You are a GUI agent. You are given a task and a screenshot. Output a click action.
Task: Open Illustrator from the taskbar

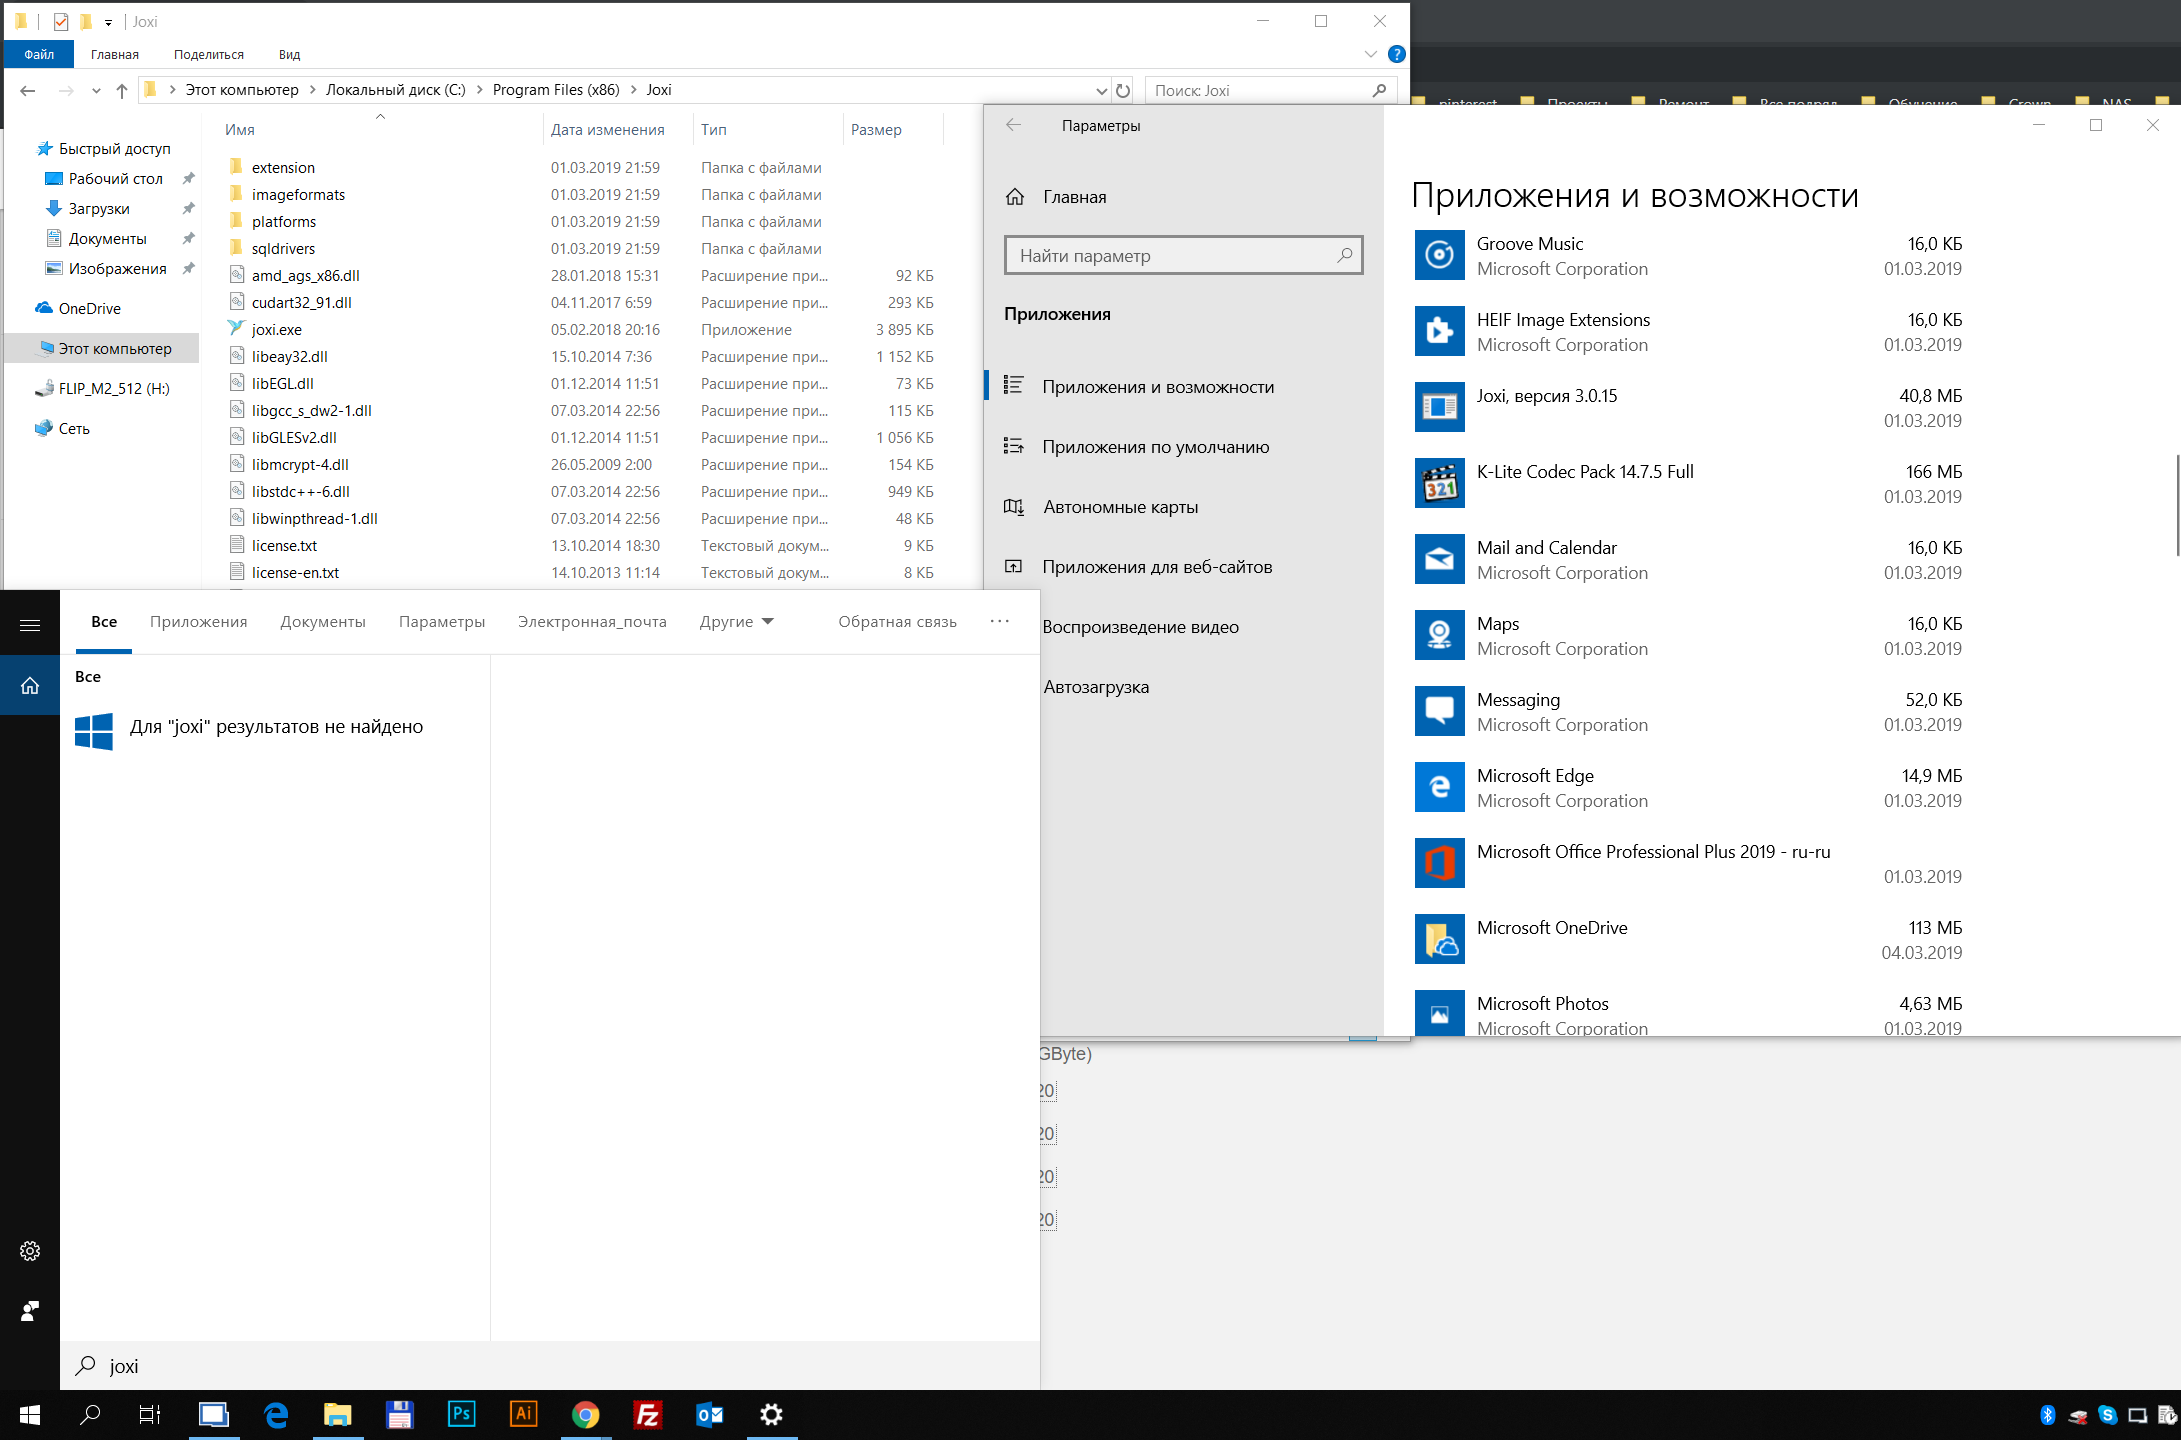click(x=523, y=1414)
